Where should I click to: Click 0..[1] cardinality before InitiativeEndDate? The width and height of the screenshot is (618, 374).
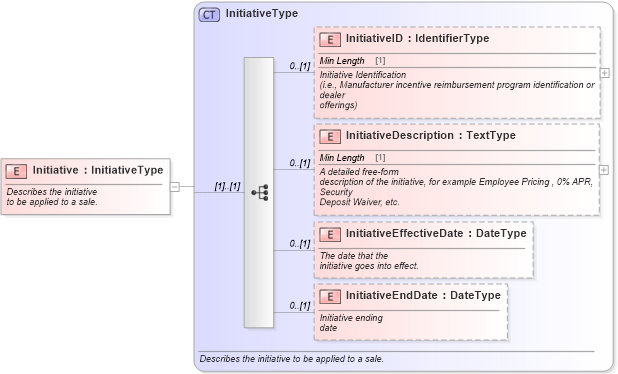(300, 305)
